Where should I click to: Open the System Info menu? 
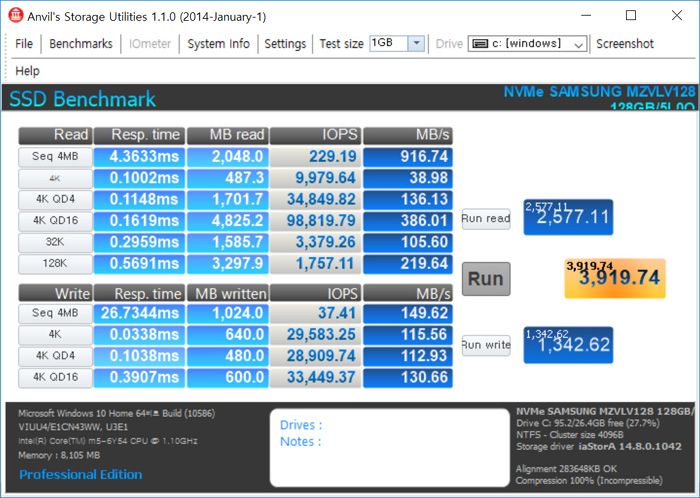coord(218,44)
